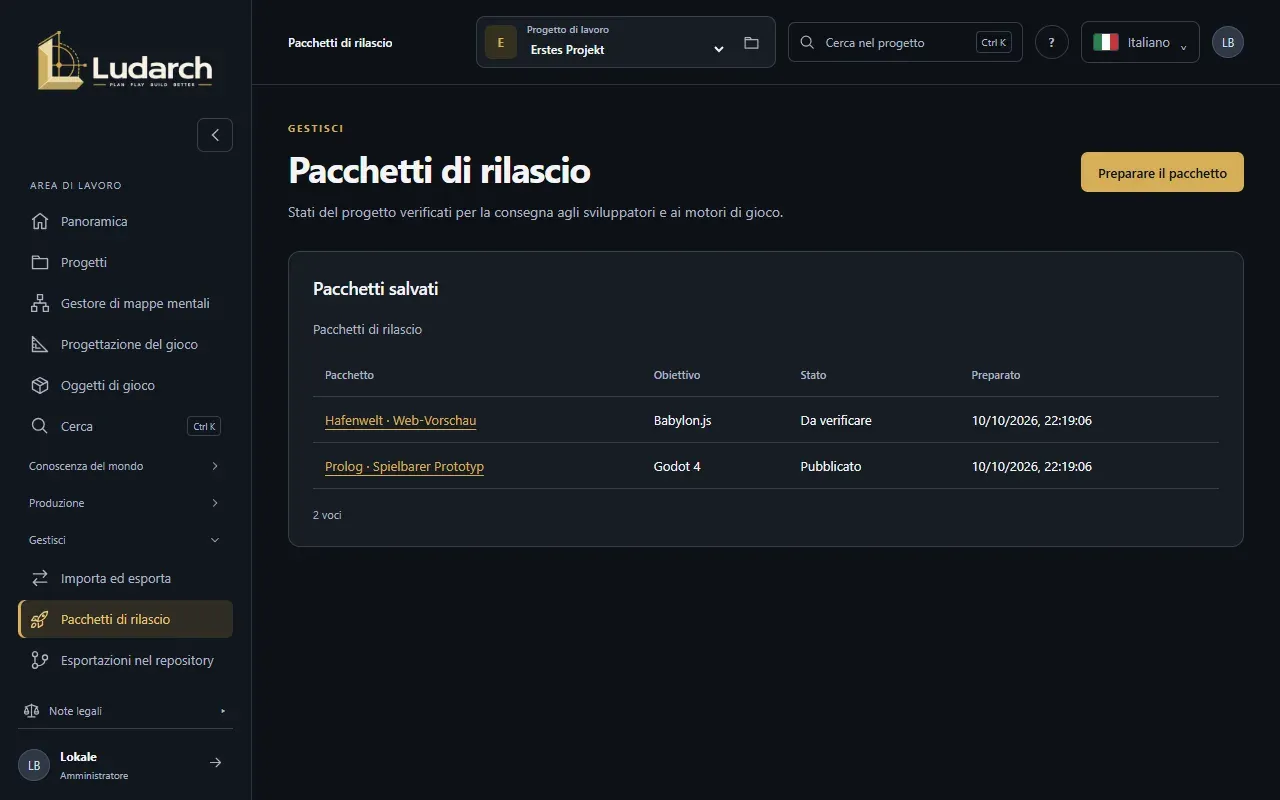Go to Panoramica in the sidebar
The image size is (1280, 800).
coord(125,221)
